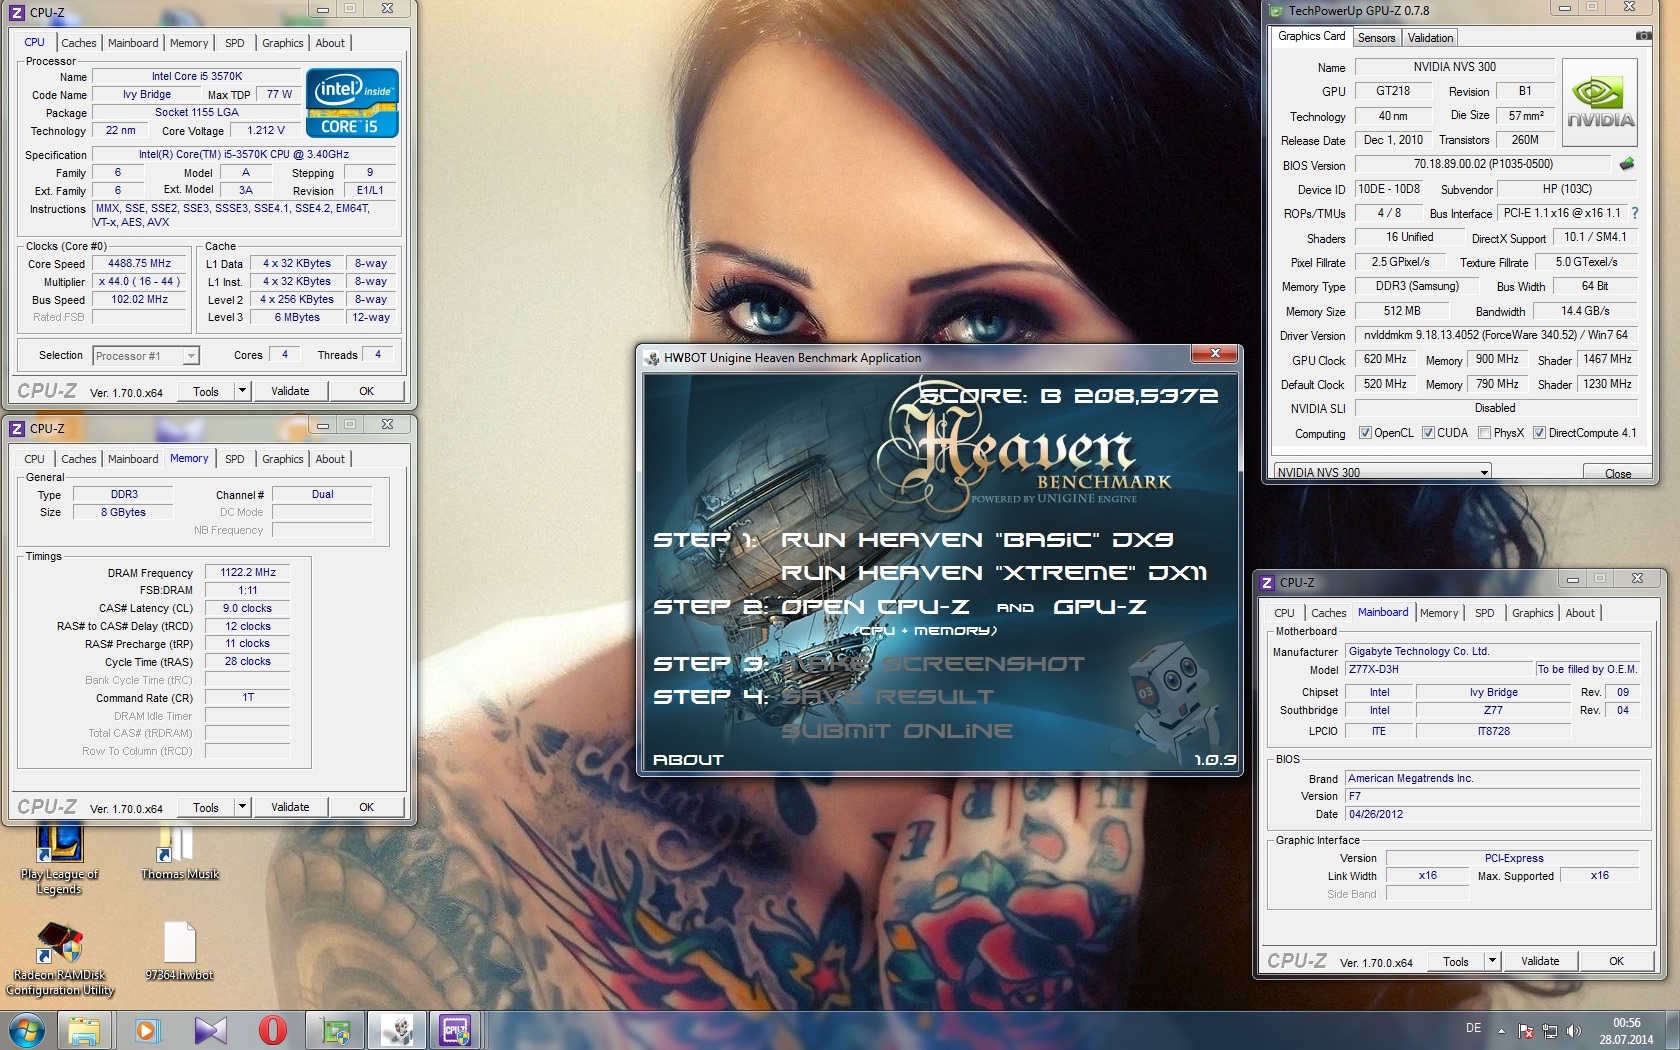Viewport: 1680px width, 1050px height.
Task: Show hidden tray icons arrow
Action: (1501, 1030)
